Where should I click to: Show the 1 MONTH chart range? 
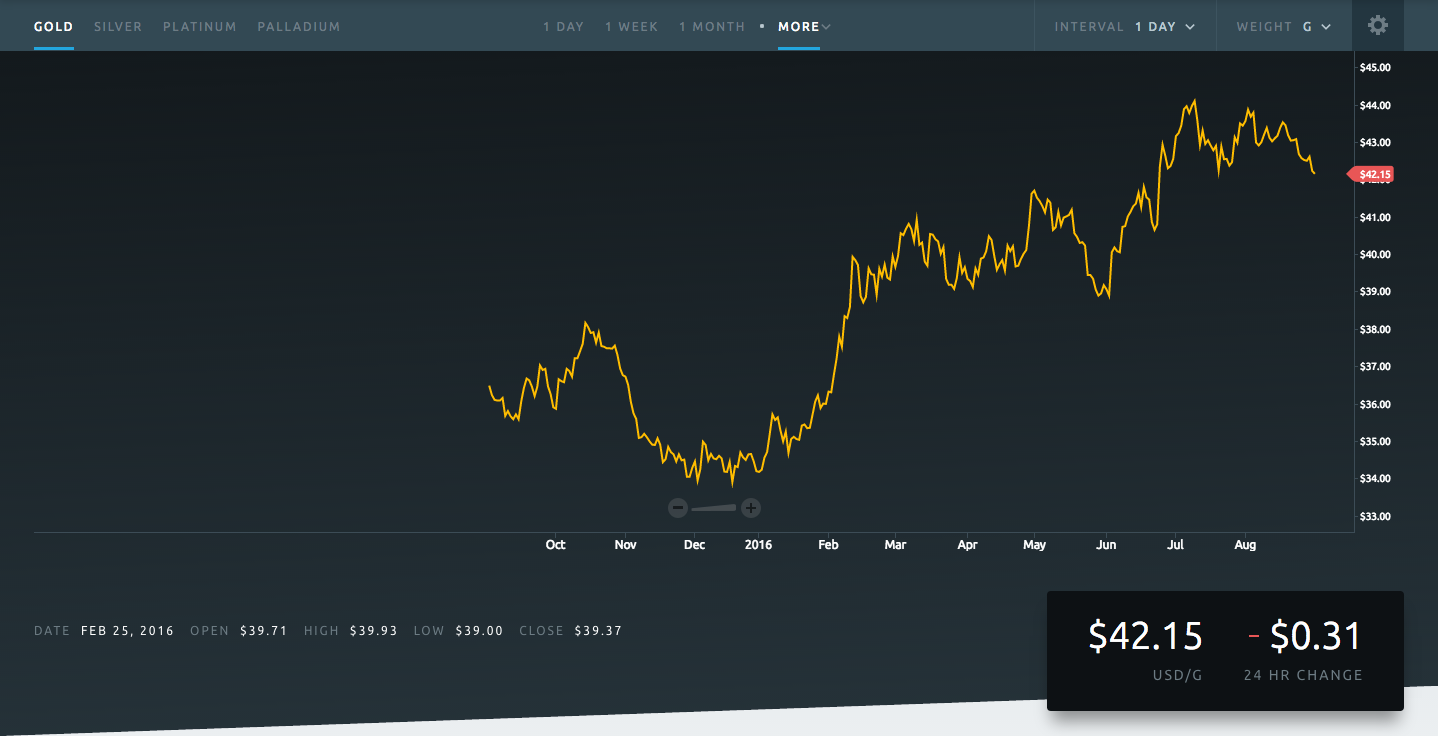pos(711,27)
